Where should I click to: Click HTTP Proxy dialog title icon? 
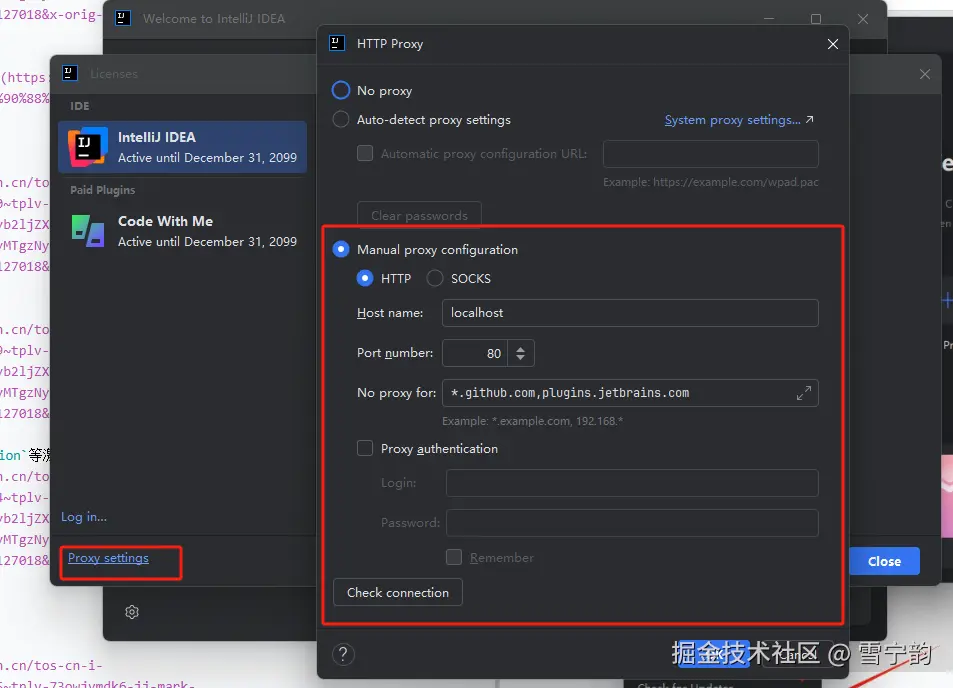(x=337, y=43)
